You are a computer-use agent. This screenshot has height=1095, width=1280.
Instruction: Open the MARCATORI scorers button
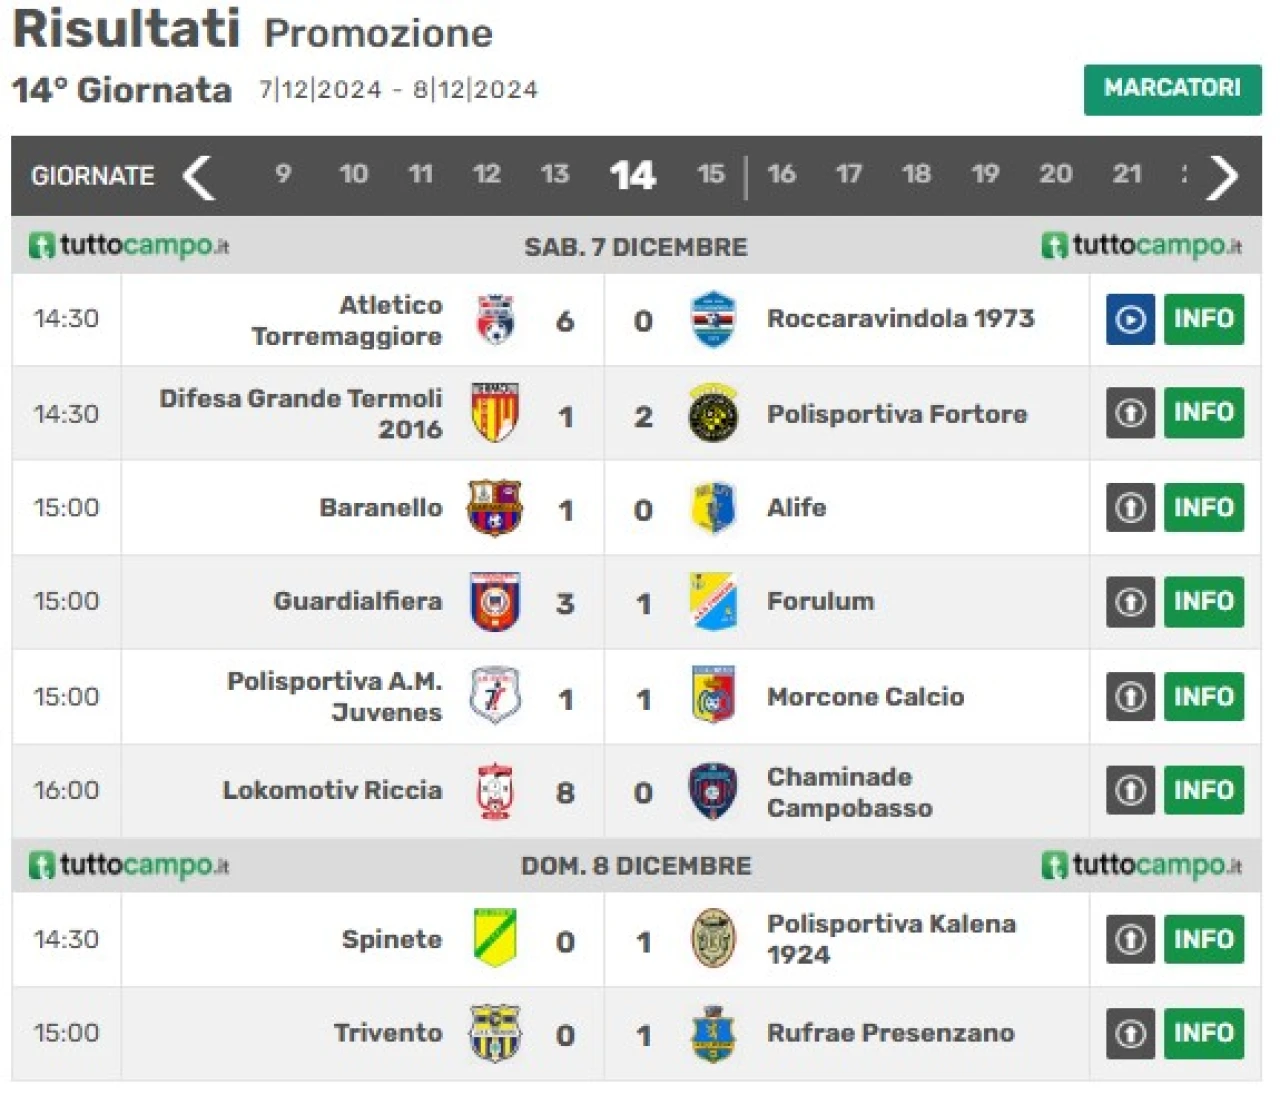[x=1172, y=89]
